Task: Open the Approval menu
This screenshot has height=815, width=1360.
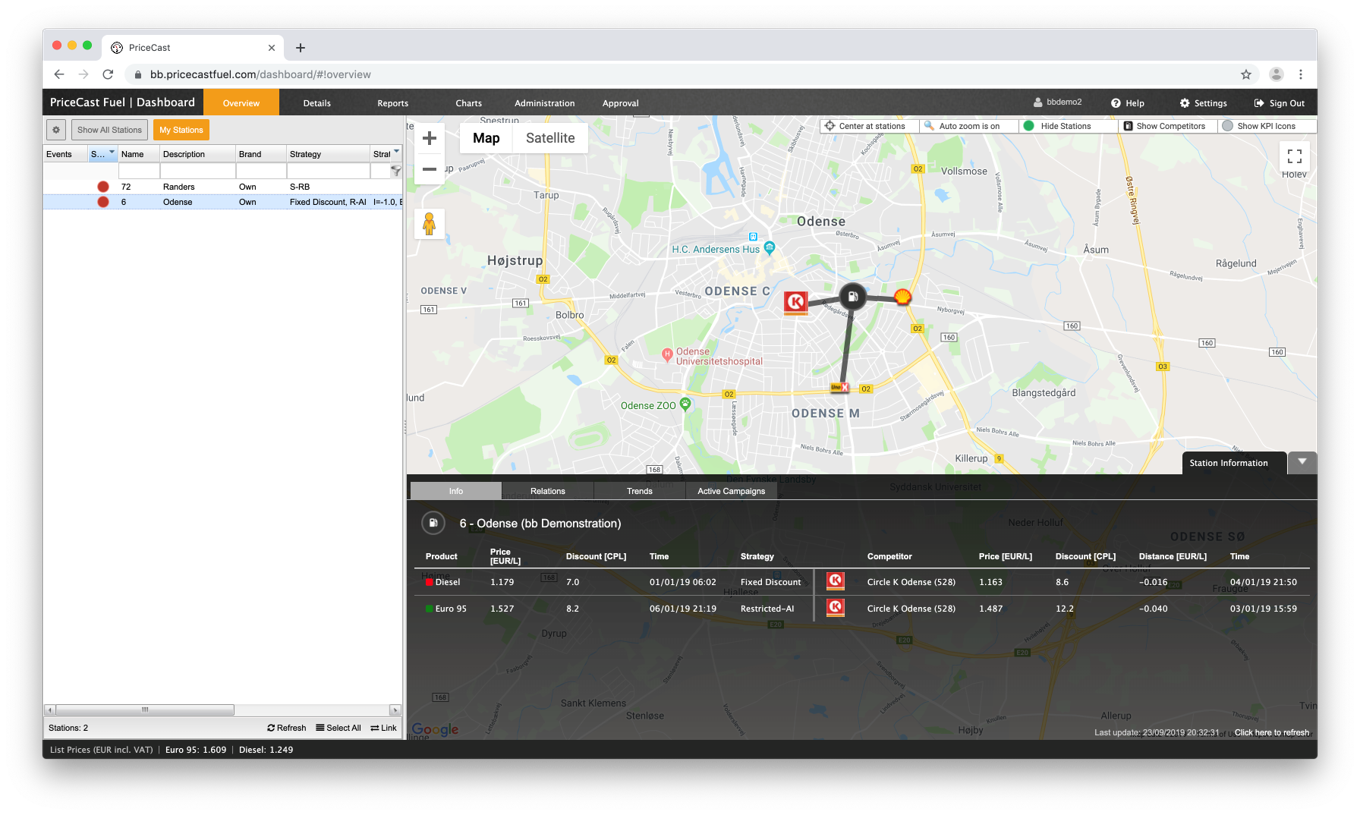Action: (620, 103)
